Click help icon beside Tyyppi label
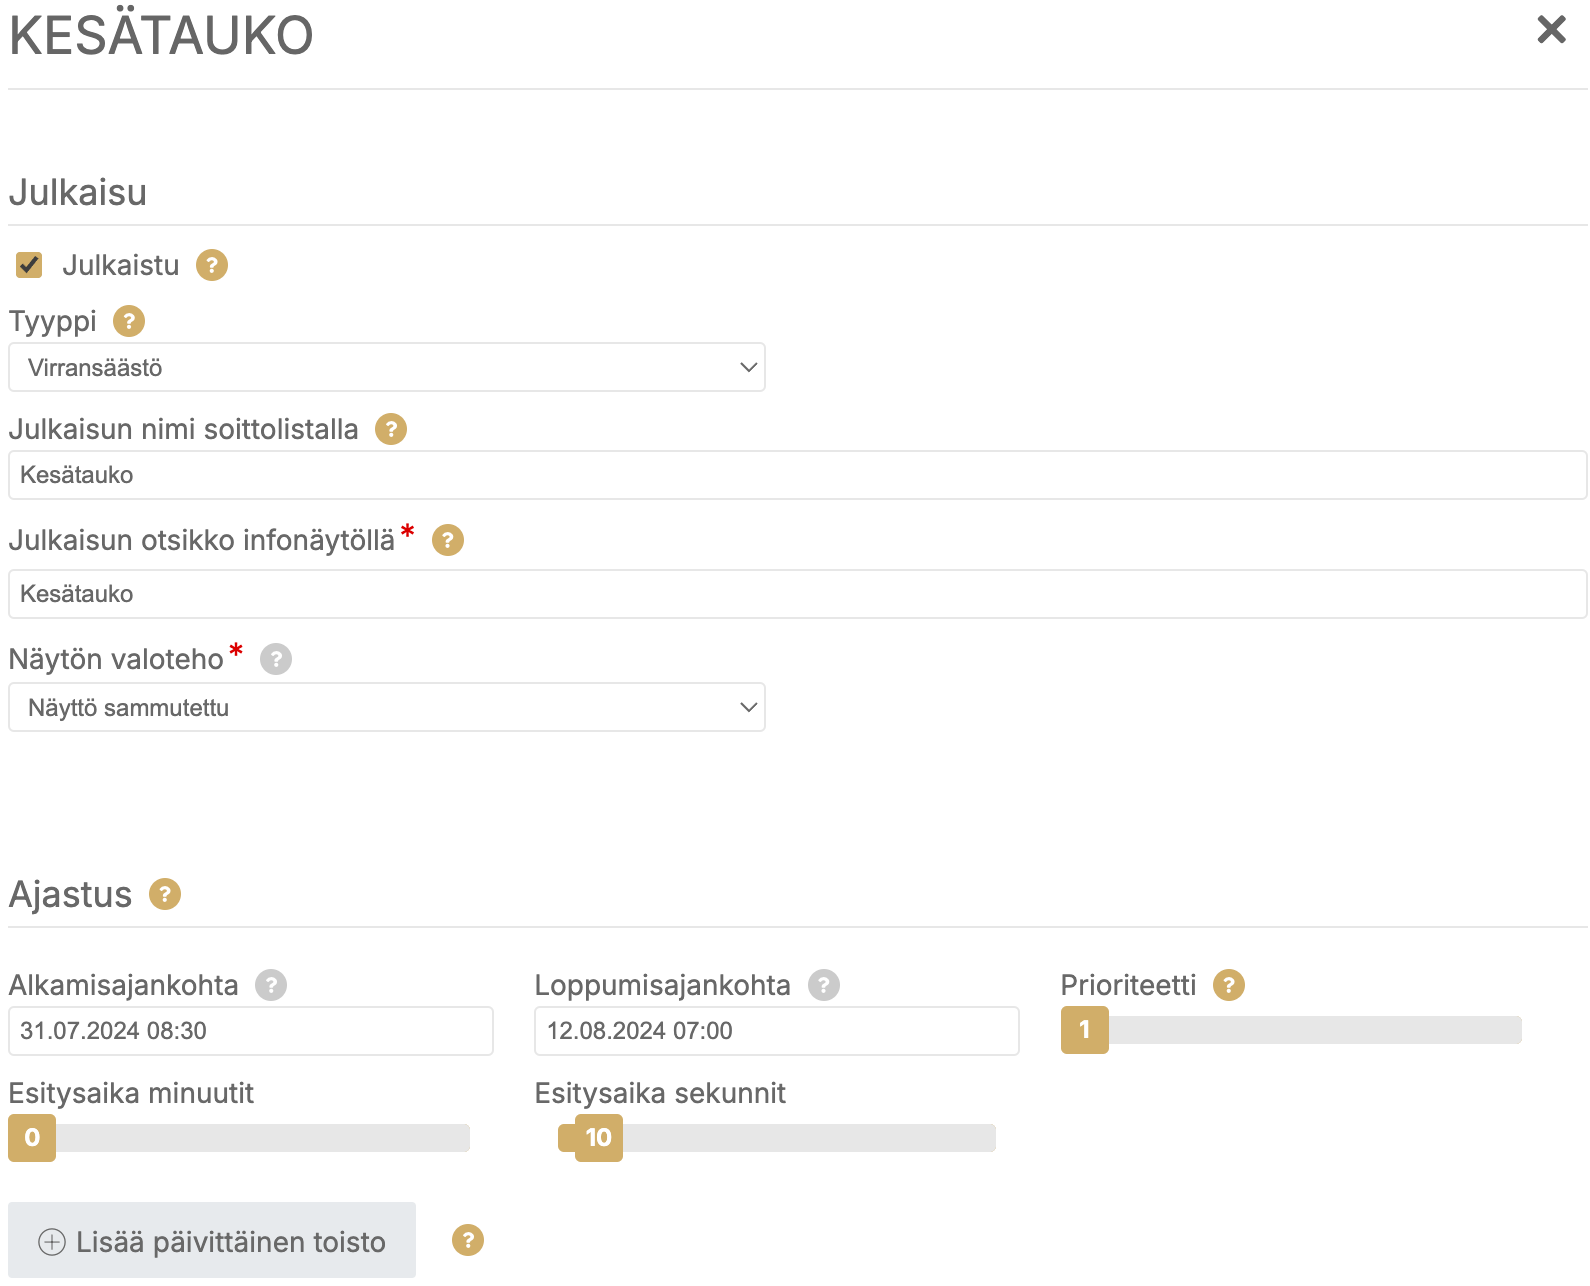This screenshot has width=1590, height=1286. click(129, 321)
